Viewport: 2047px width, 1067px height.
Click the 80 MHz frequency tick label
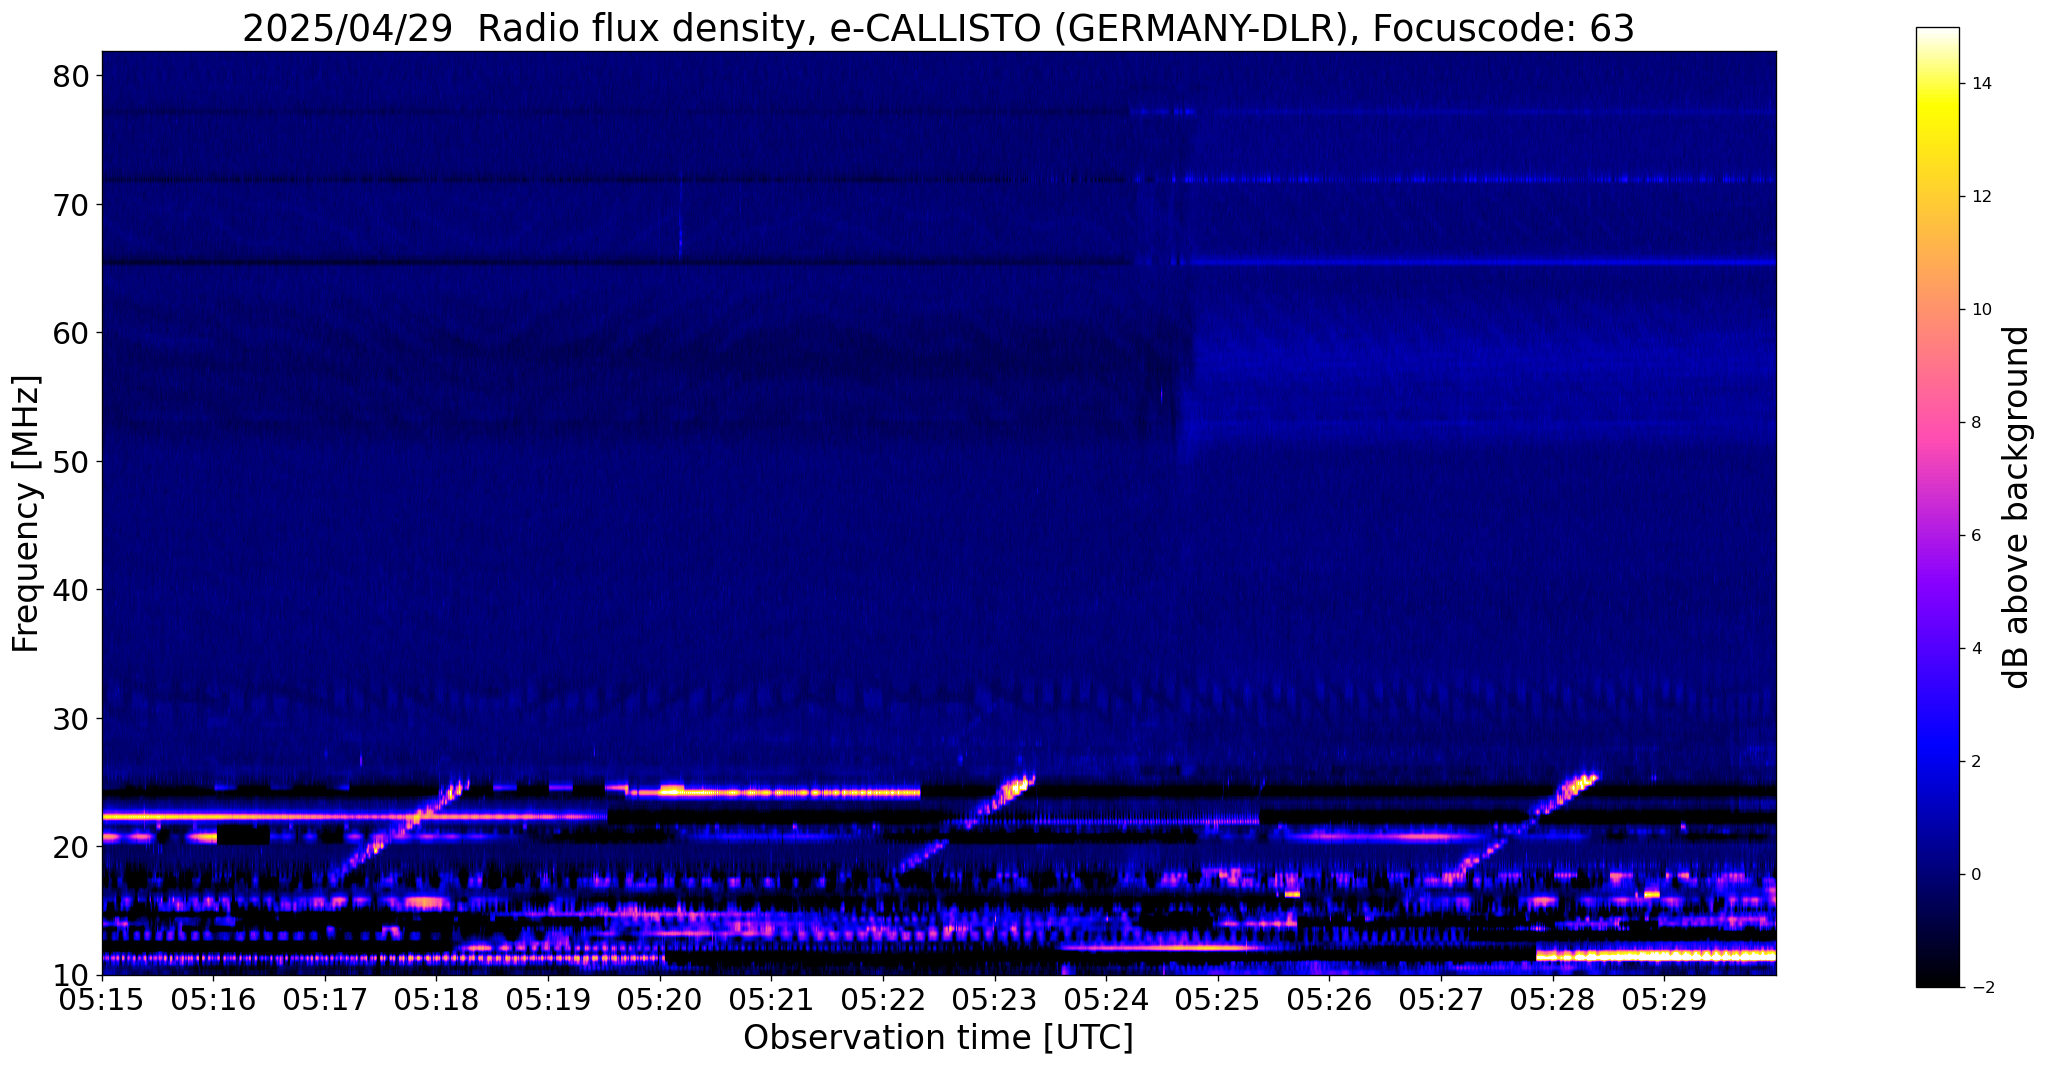coord(69,76)
